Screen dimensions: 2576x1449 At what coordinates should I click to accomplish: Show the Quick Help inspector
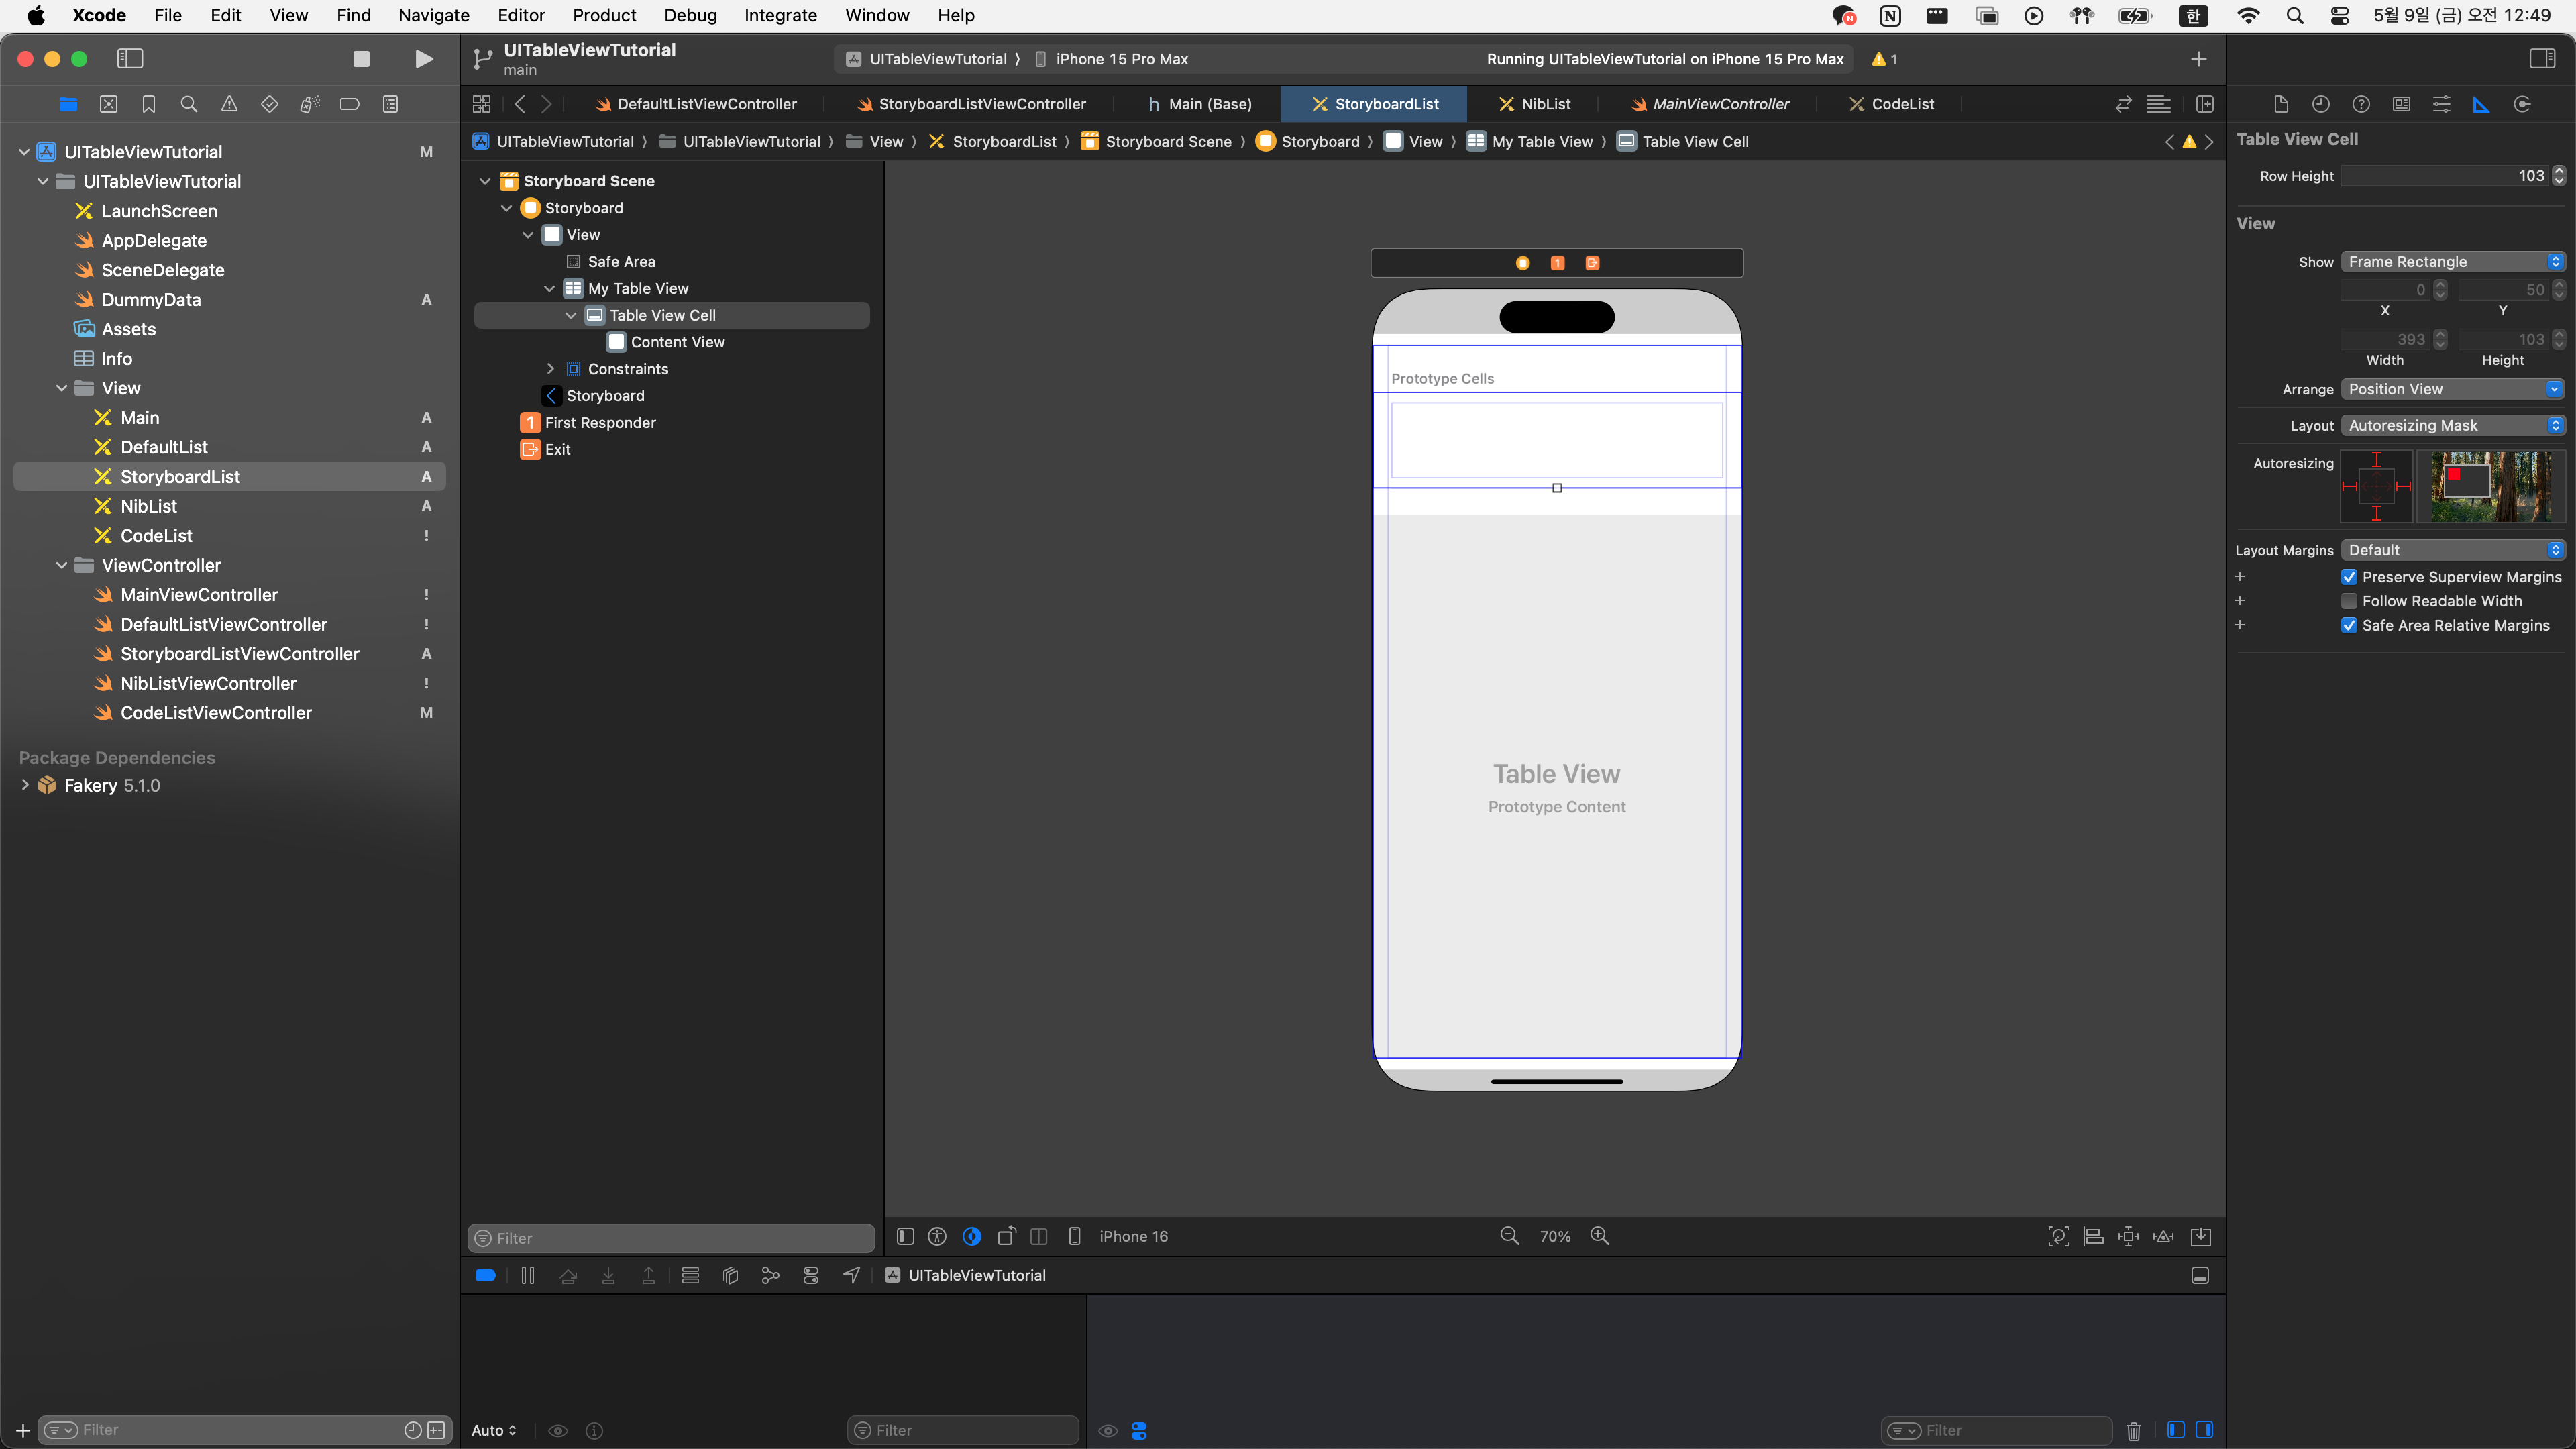2361,104
